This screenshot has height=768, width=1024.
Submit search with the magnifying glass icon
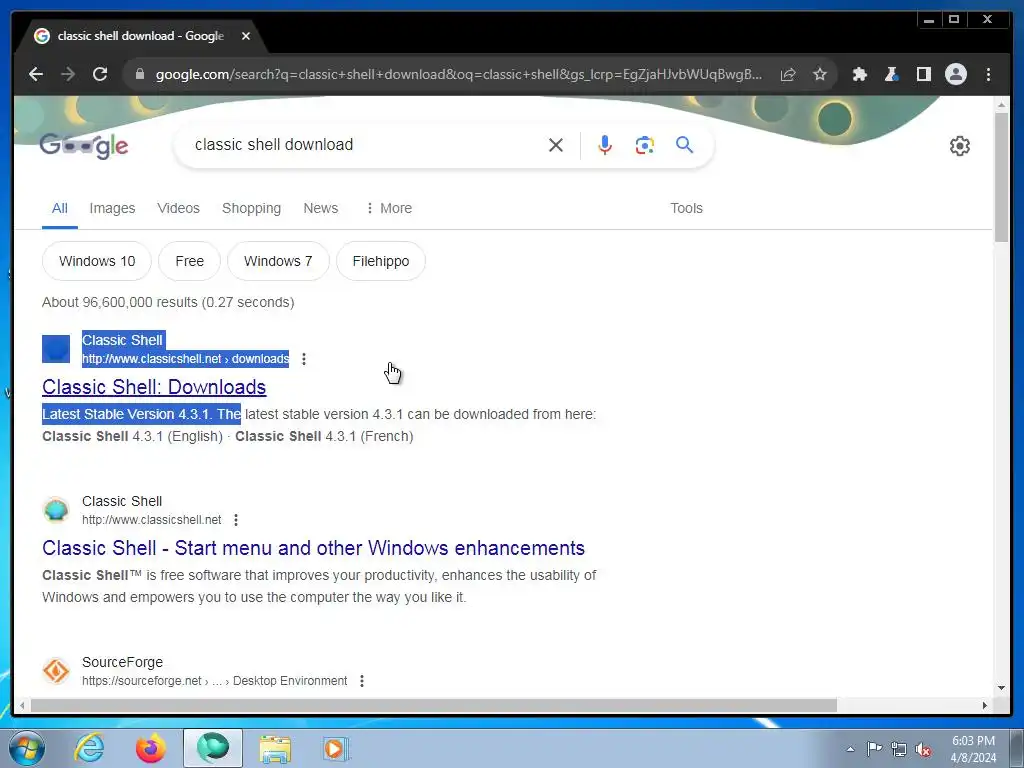[x=684, y=144]
